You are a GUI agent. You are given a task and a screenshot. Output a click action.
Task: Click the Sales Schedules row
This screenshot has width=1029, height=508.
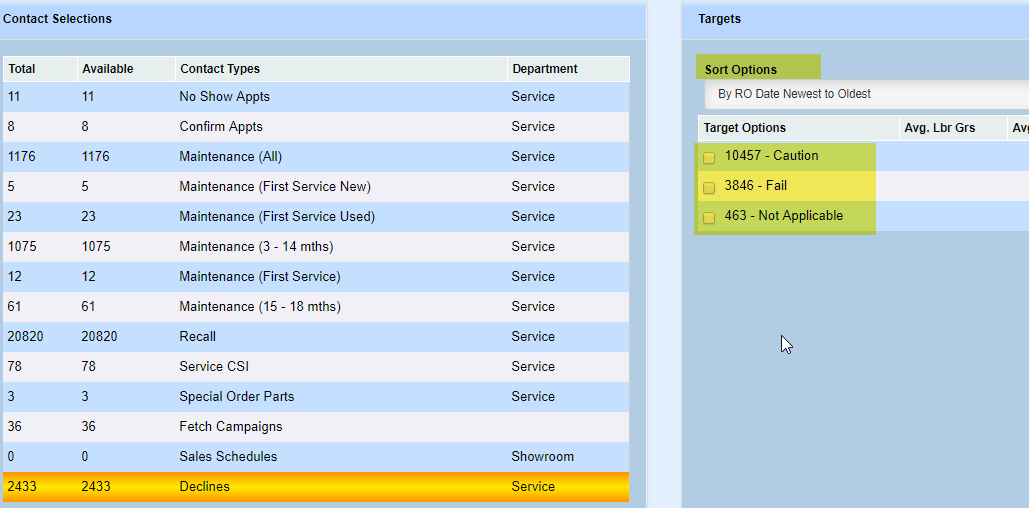coord(228,457)
